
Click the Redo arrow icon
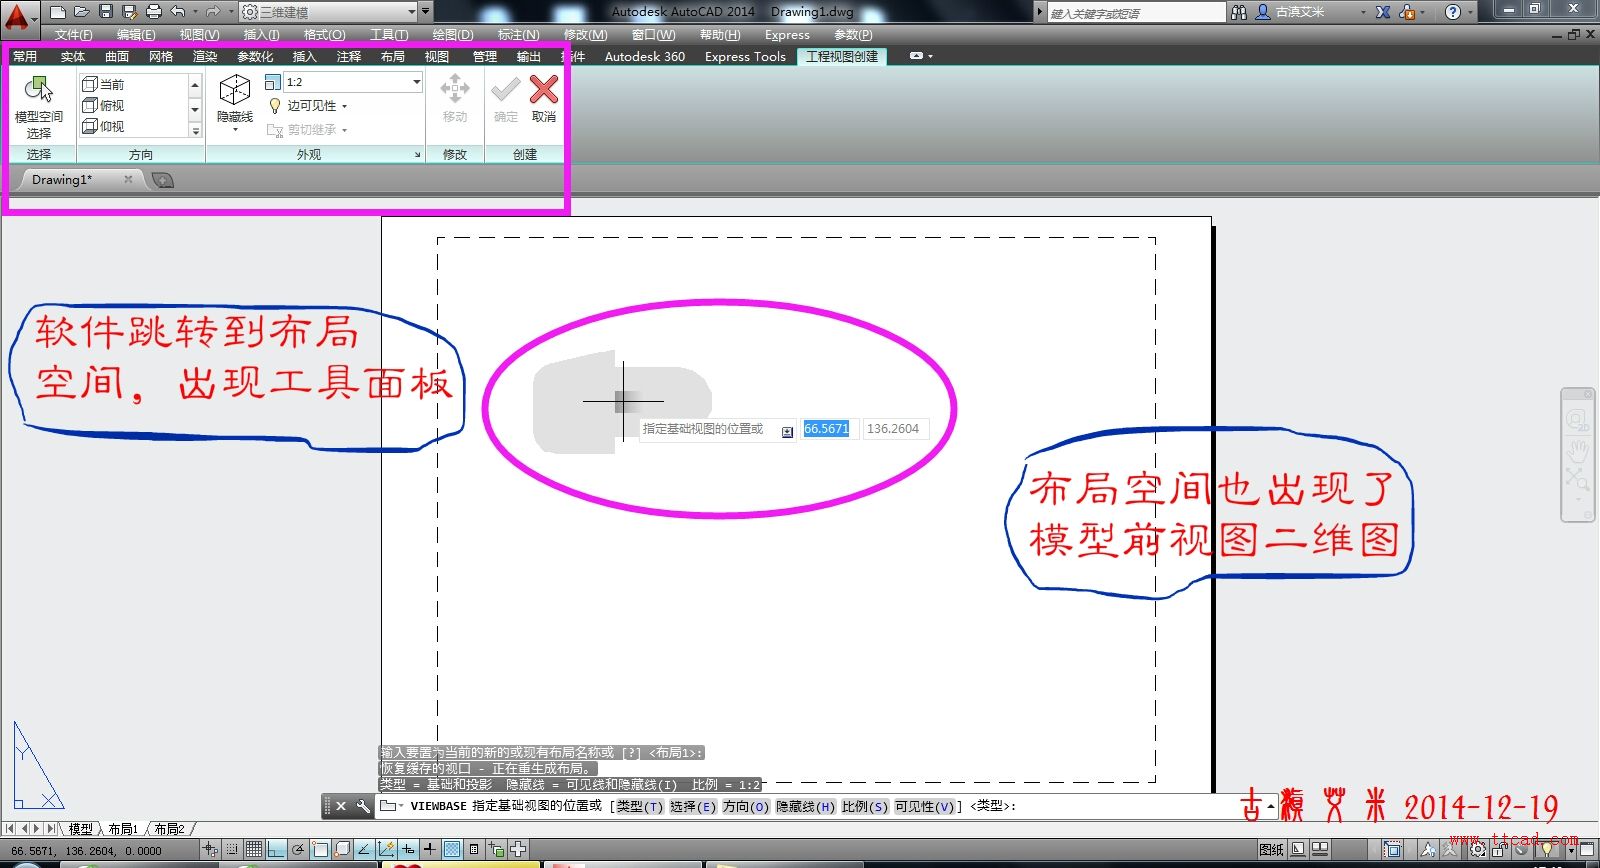click(x=212, y=12)
